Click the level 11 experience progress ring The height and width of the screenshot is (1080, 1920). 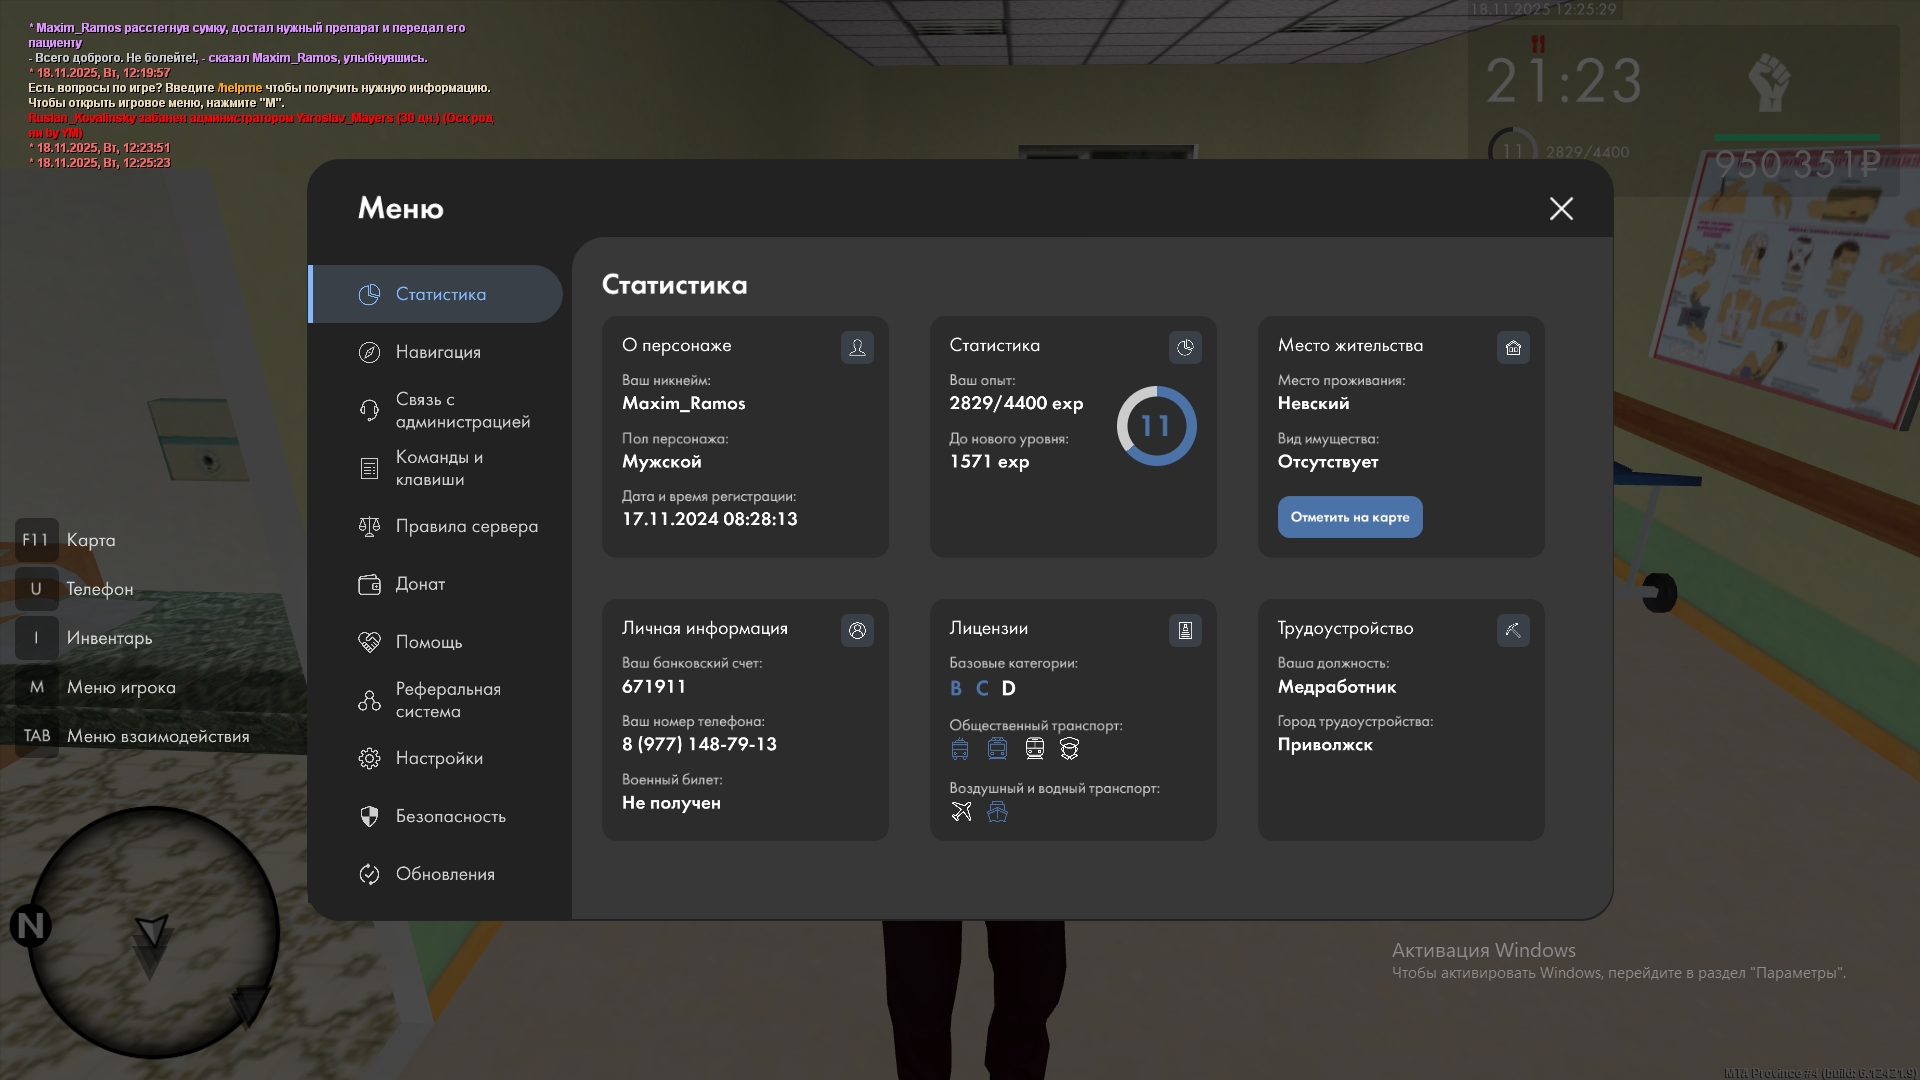pos(1156,426)
